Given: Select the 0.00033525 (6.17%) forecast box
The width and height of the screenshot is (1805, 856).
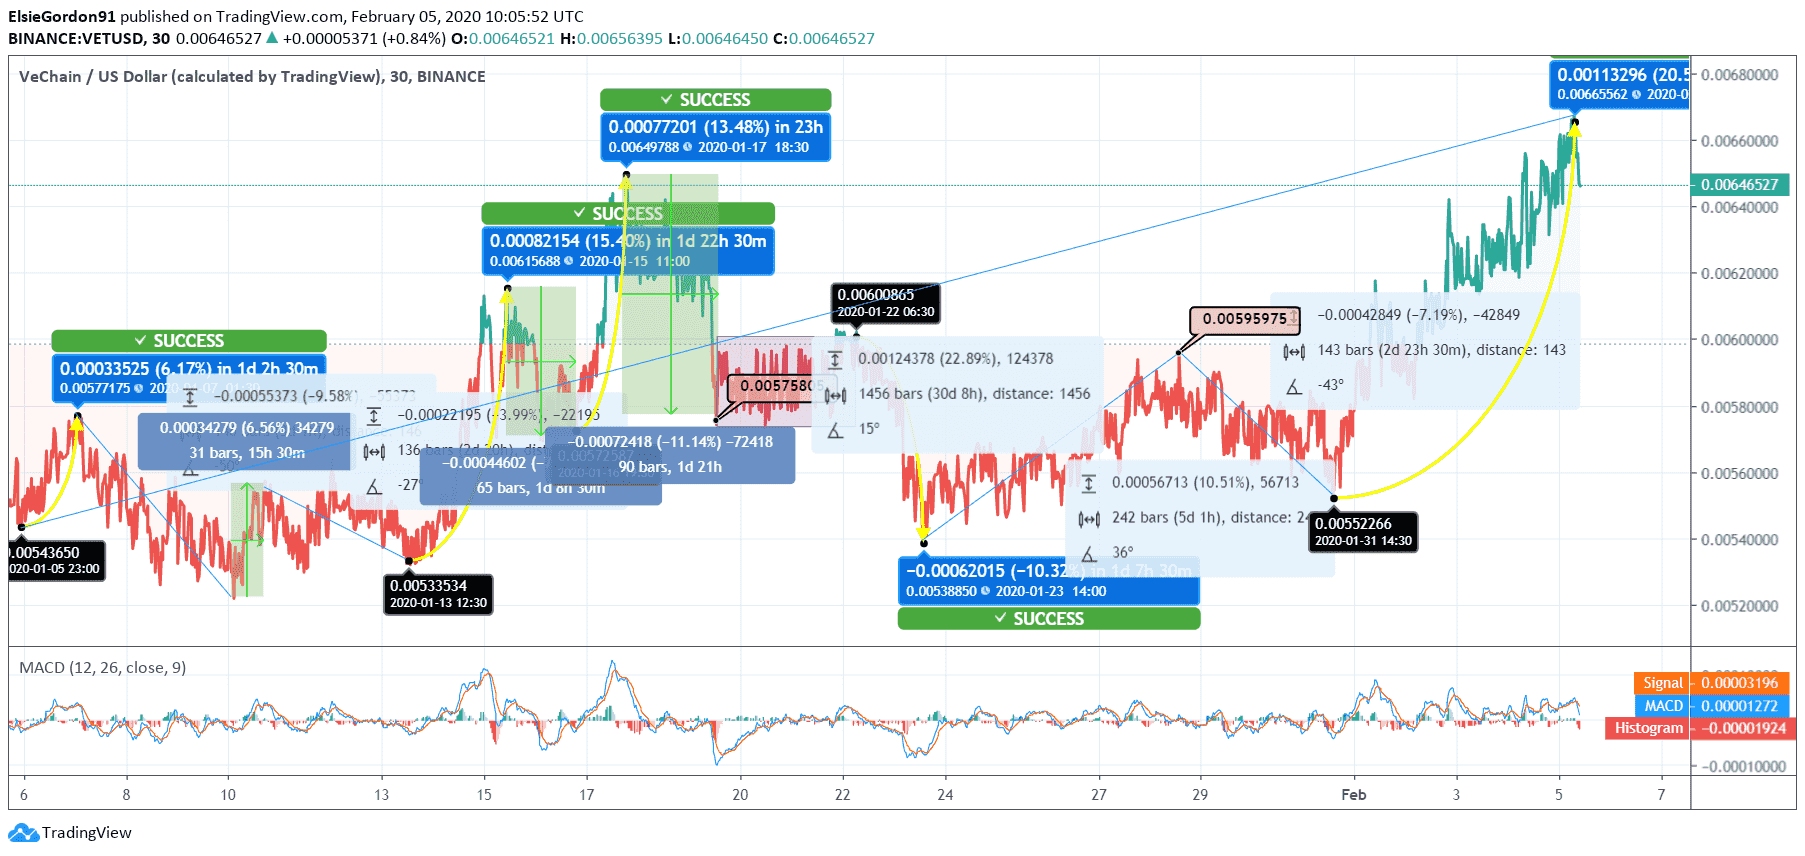Looking at the screenshot, I should 189,378.
